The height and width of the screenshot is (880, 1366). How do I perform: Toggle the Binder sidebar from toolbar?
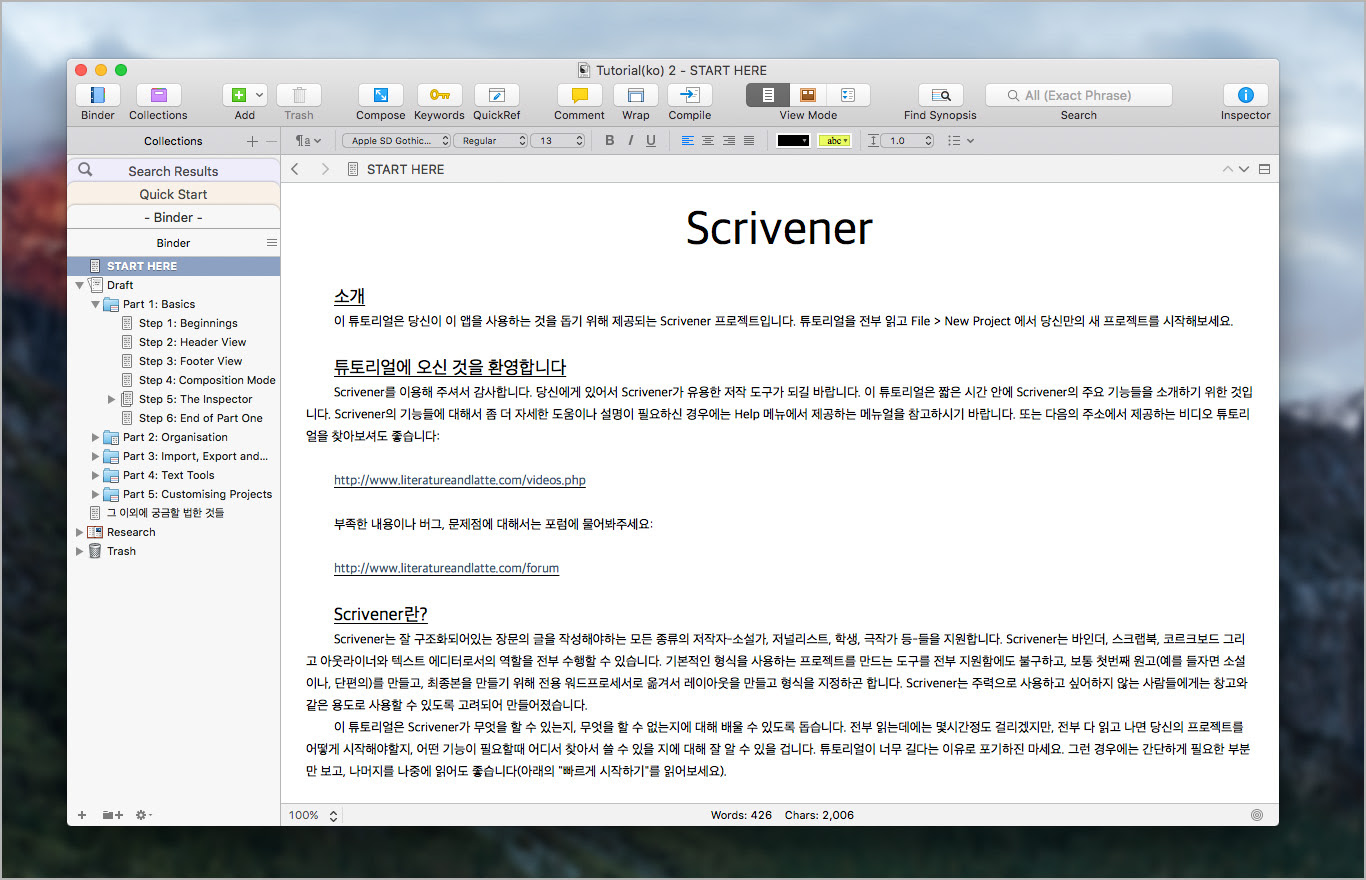click(98, 95)
